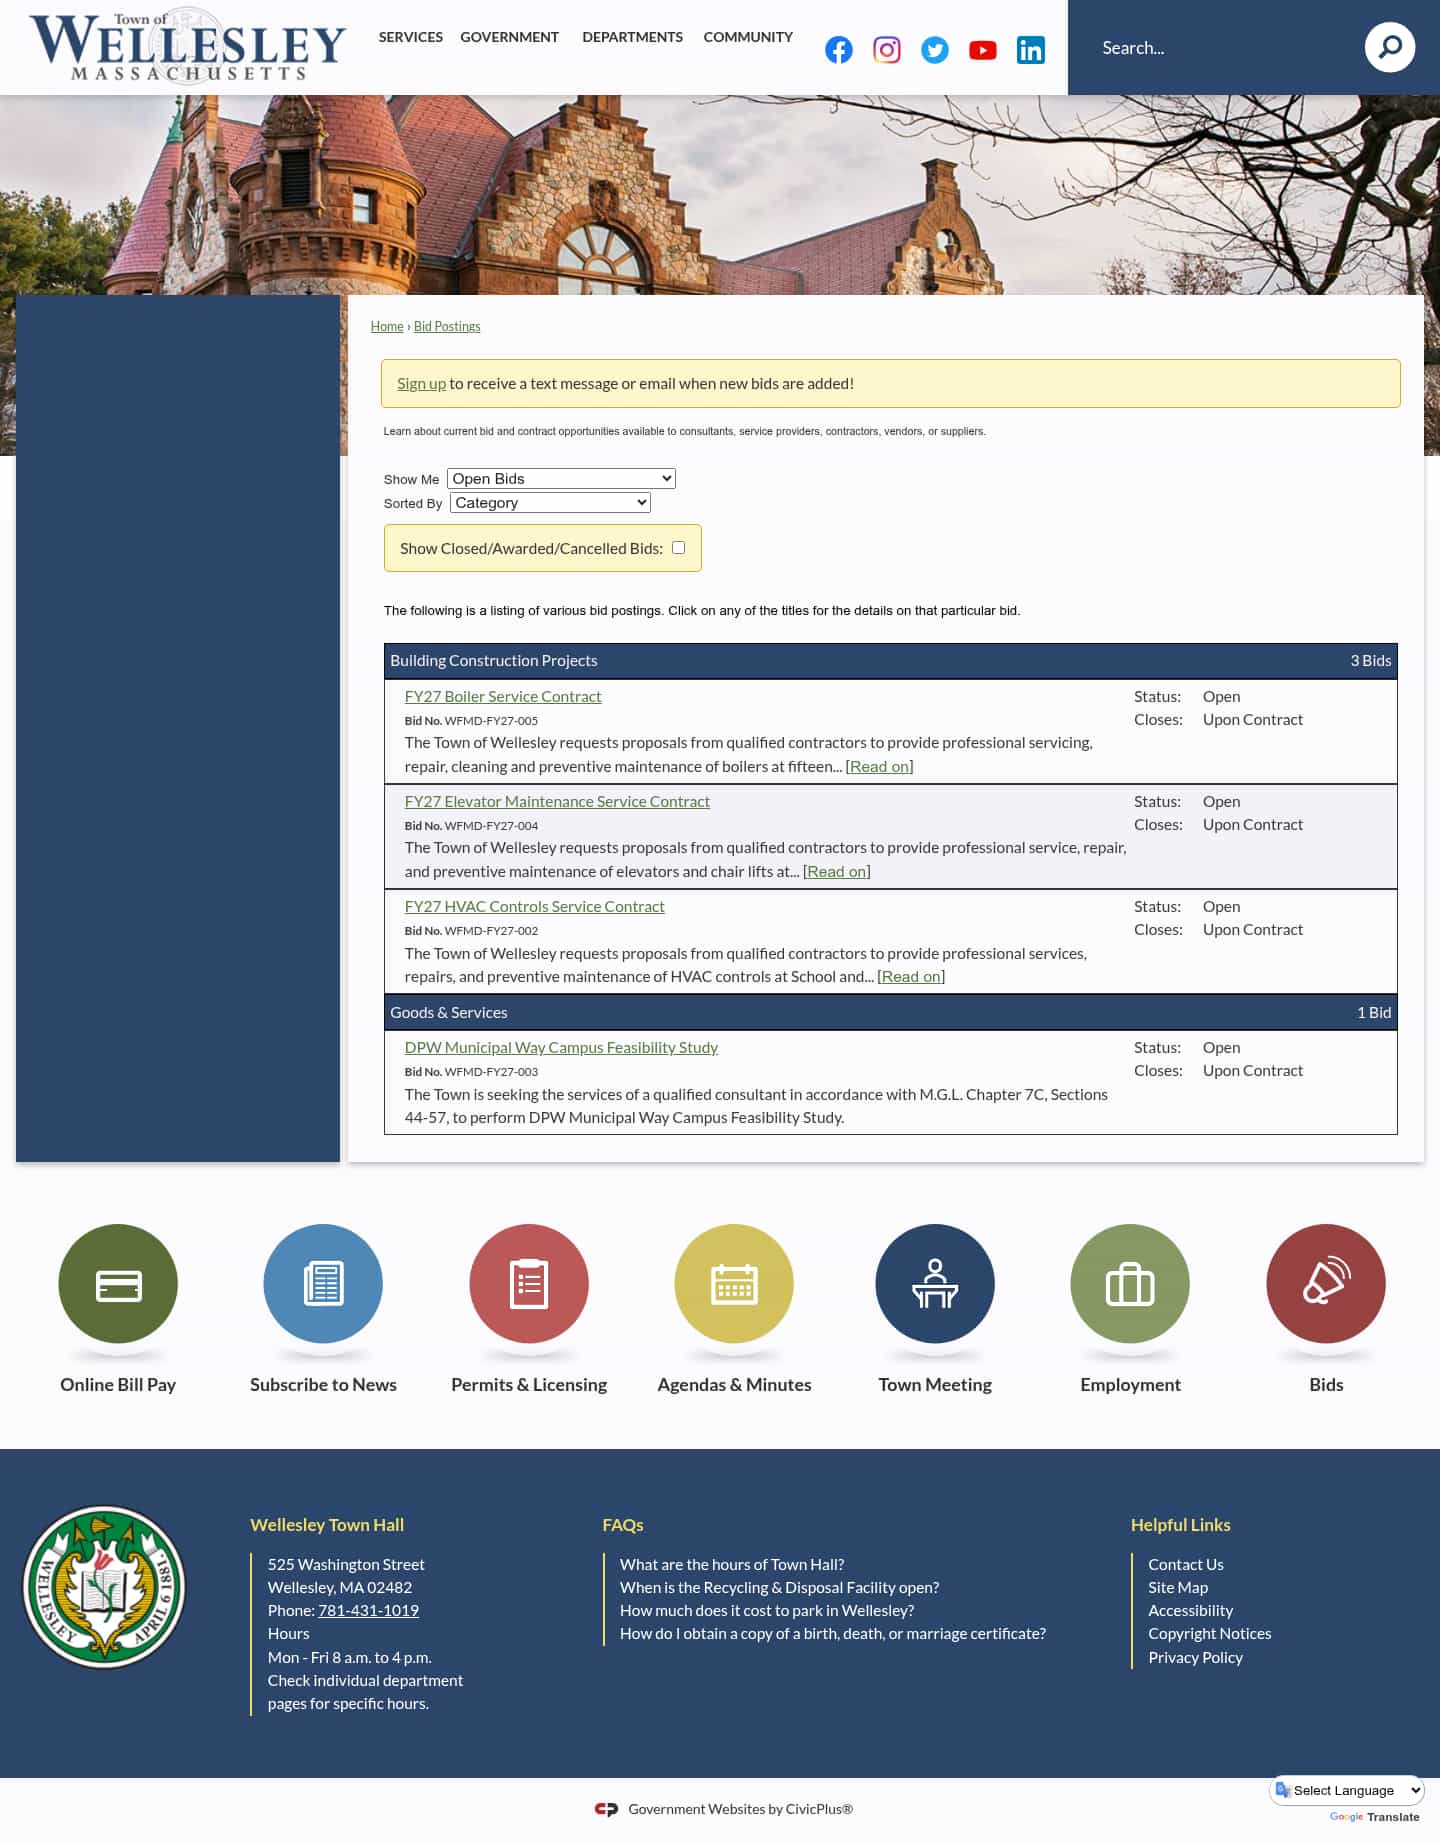This screenshot has height=1842, width=1440.
Task: Open the LinkedIn icon in the header
Action: point(1031,50)
